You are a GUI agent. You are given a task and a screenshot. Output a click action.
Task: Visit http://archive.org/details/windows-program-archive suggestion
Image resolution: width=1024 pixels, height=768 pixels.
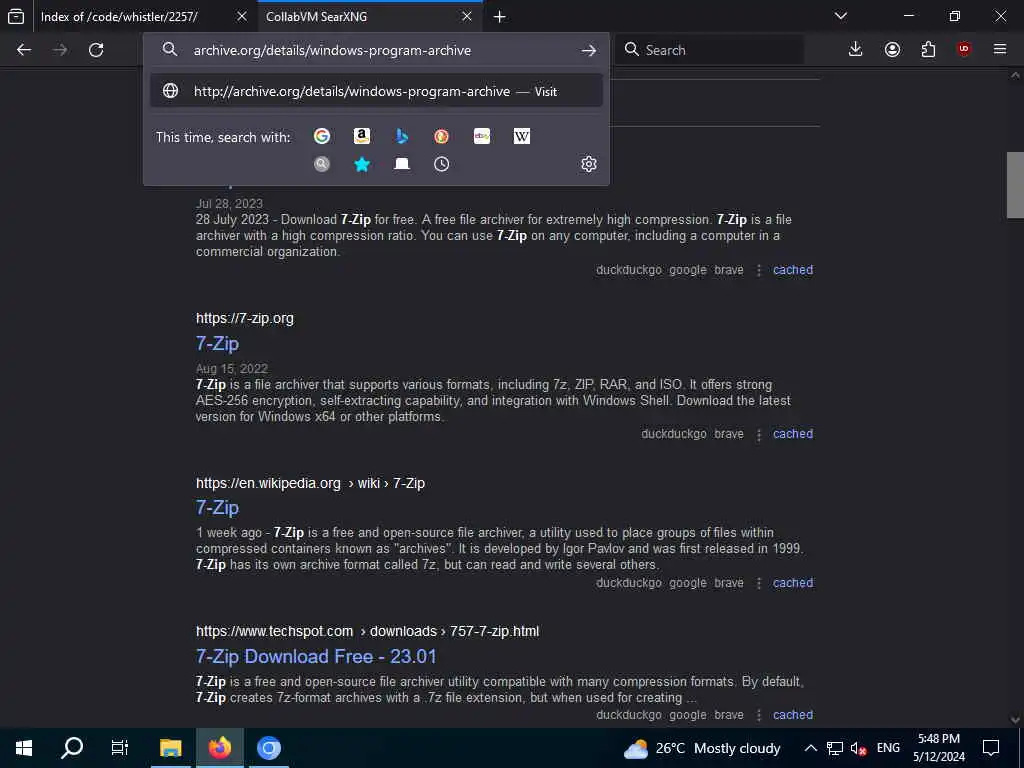[x=376, y=91]
